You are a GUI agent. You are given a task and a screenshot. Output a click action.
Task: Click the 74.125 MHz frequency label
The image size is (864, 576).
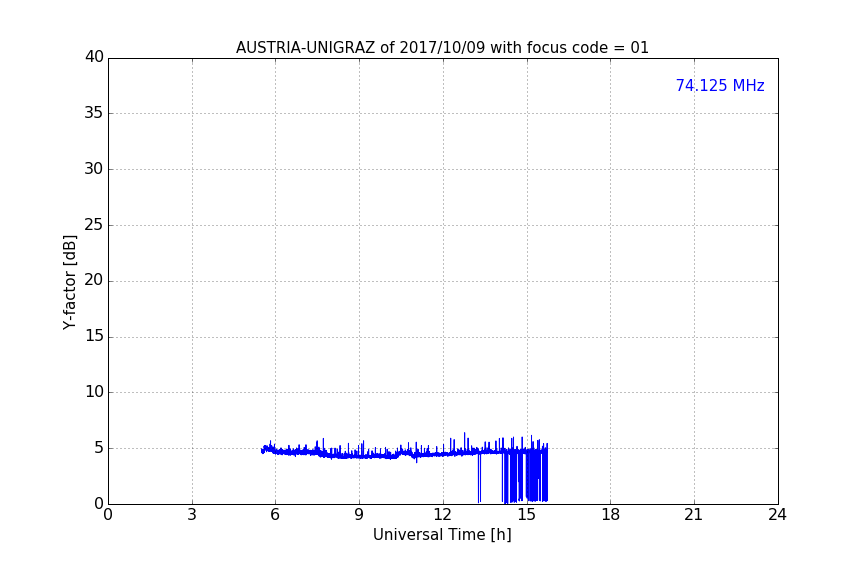click(720, 85)
